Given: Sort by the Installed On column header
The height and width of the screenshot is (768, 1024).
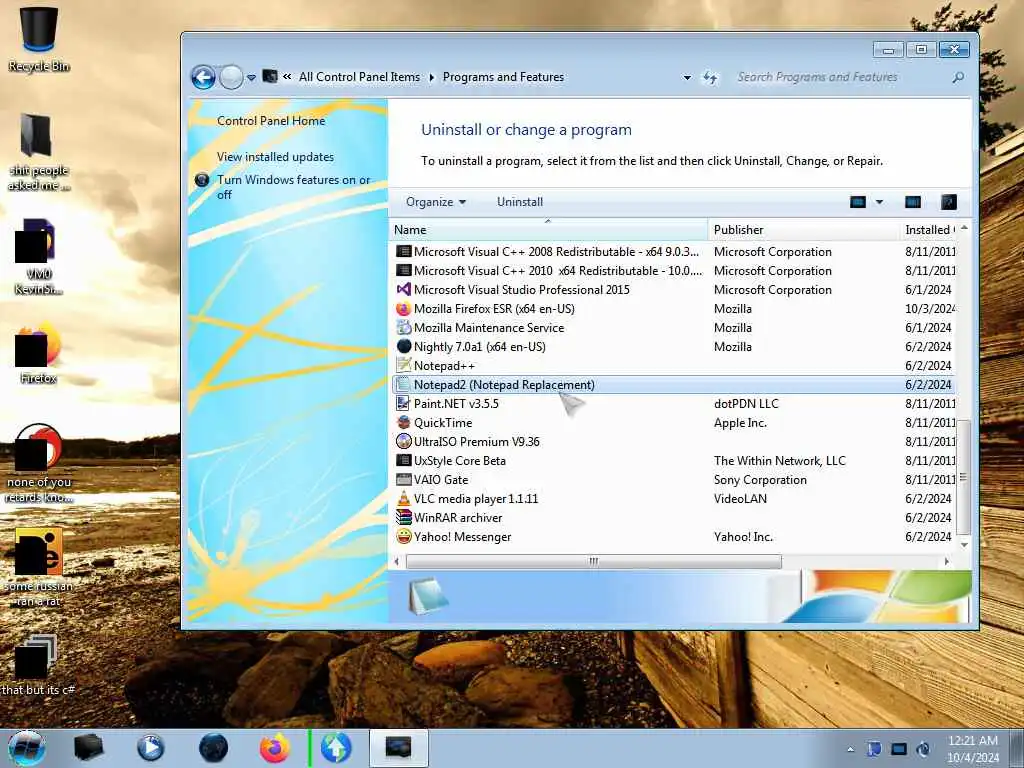Looking at the screenshot, I should click(928, 230).
